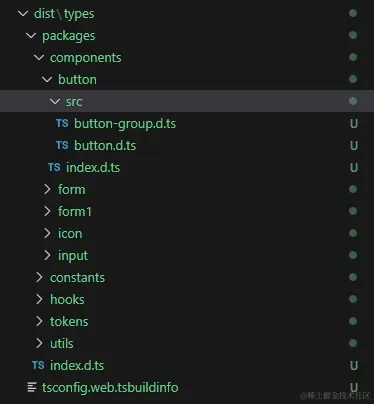Collapse the src folder chevron
Image resolution: width=374 pixels, height=404 pixels.
[x=55, y=101]
